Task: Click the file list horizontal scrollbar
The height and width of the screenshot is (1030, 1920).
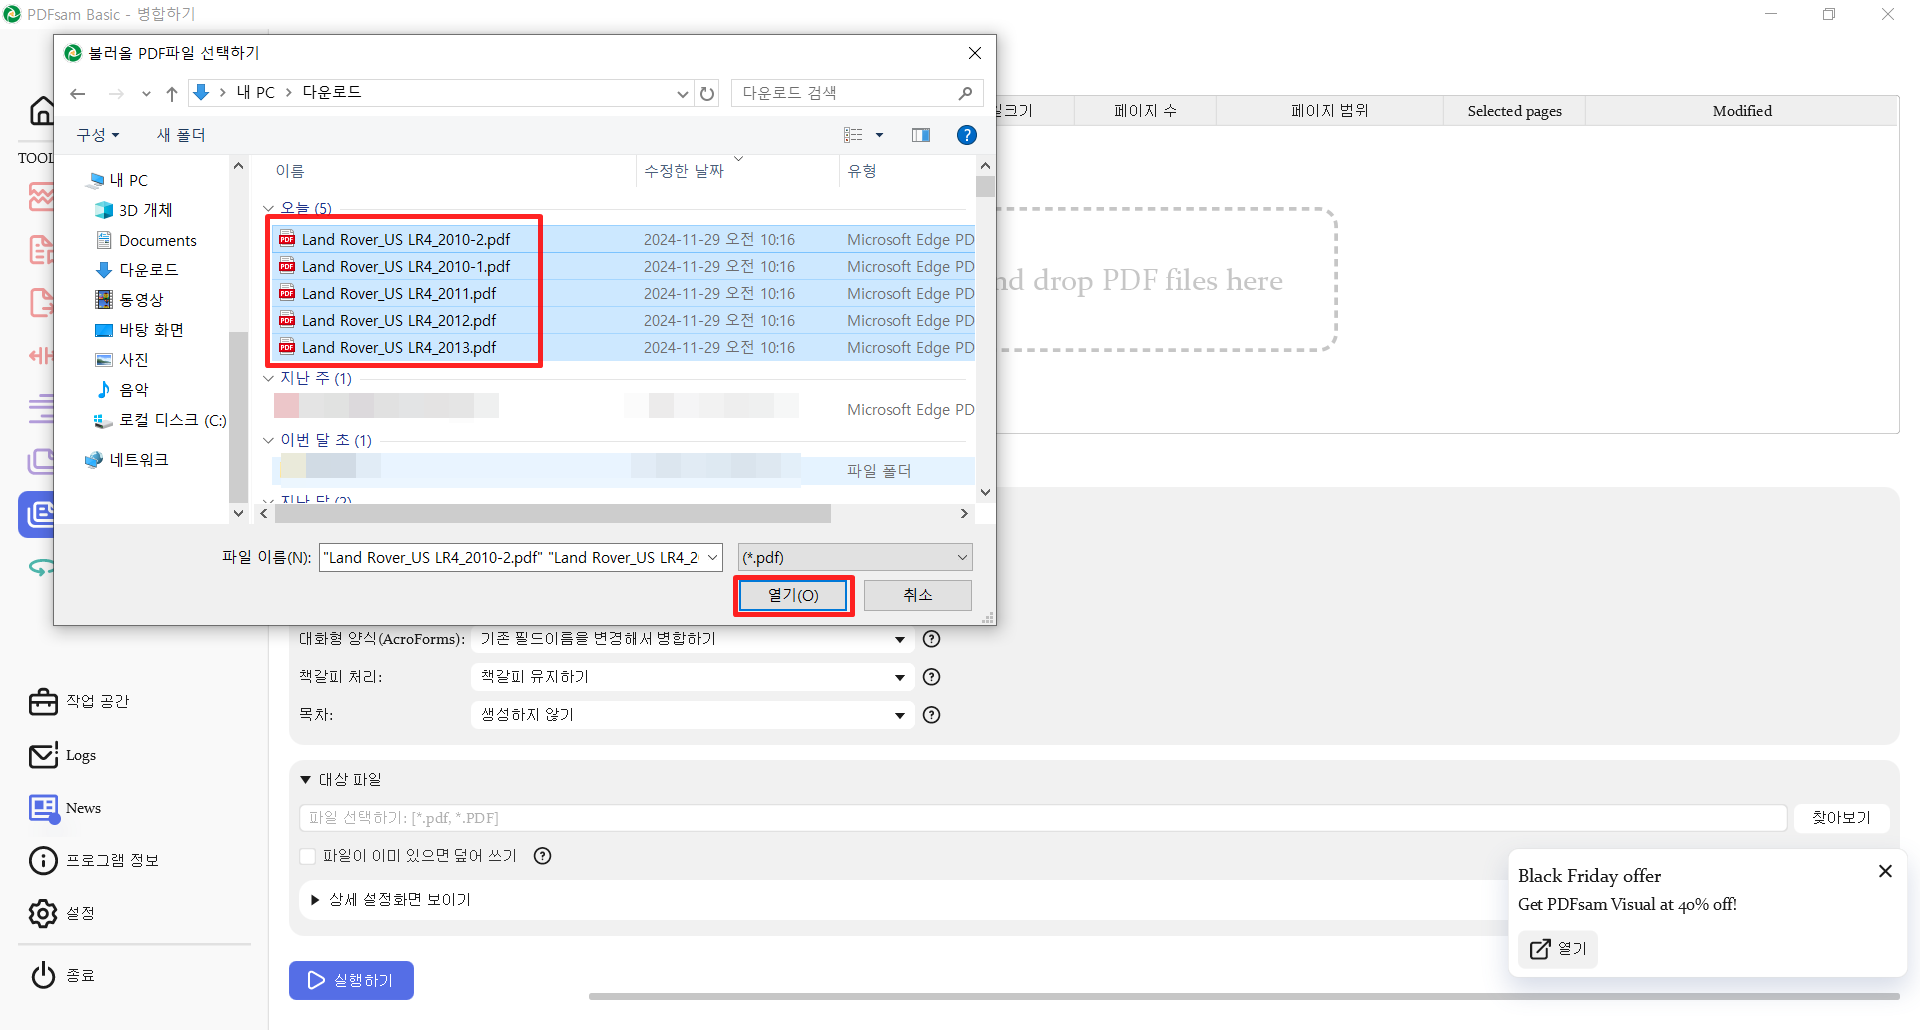Action: pyautogui.click(x=552, y=514)
